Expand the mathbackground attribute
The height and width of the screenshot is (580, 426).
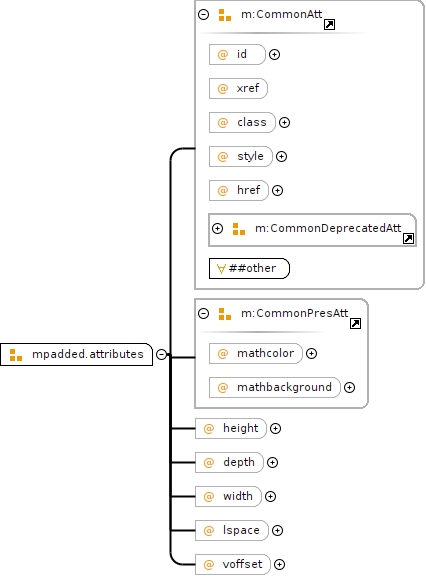(349, 387)
